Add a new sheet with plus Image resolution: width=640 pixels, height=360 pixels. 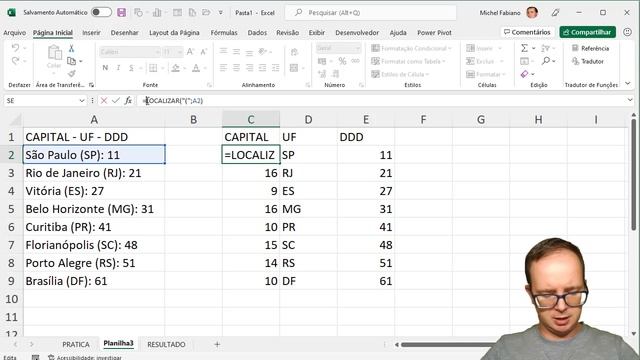click(x=217, y=344)
